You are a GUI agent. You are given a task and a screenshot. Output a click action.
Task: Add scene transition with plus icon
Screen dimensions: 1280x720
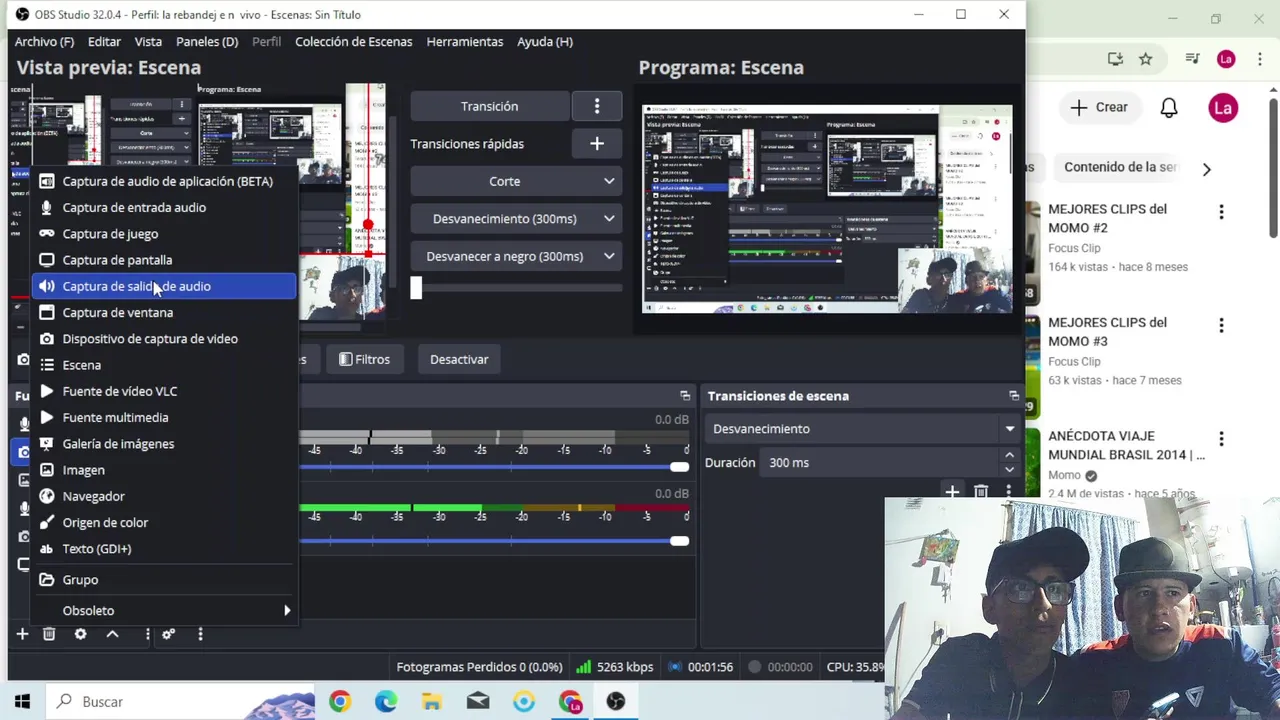pos(952,492)
